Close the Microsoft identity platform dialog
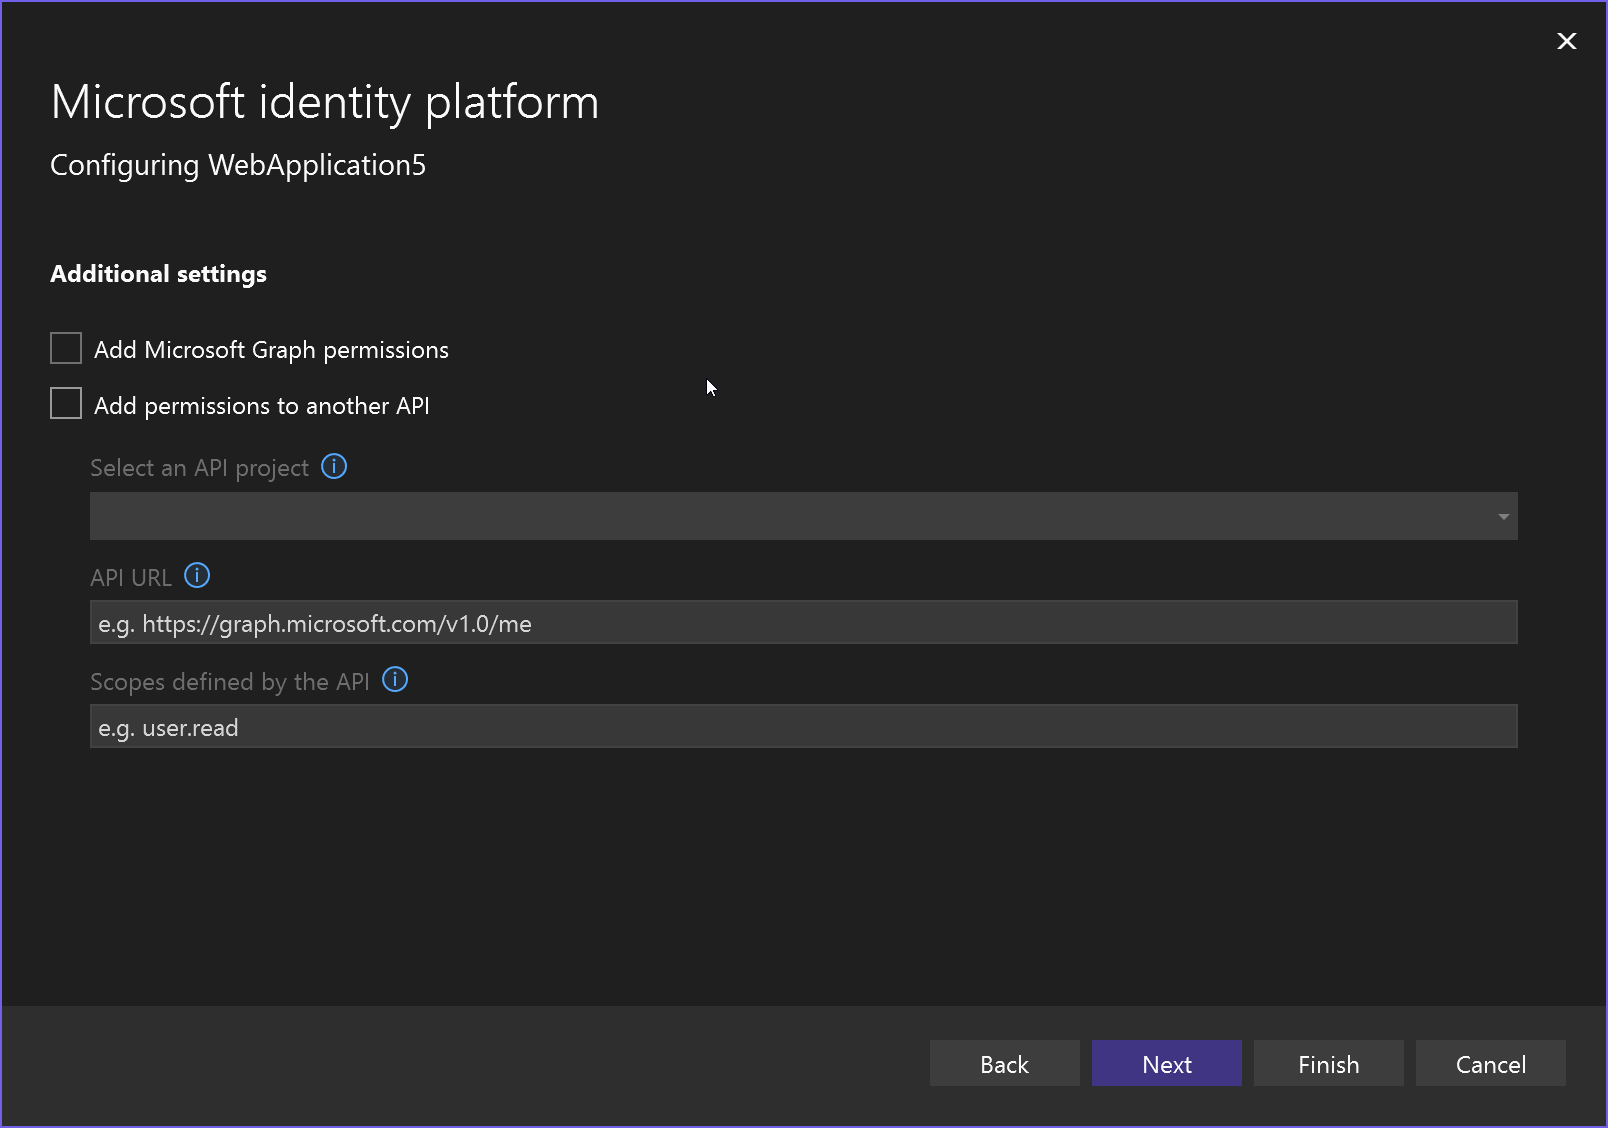Screen dimensions: 1608x1128 (x=1565, y=41)
